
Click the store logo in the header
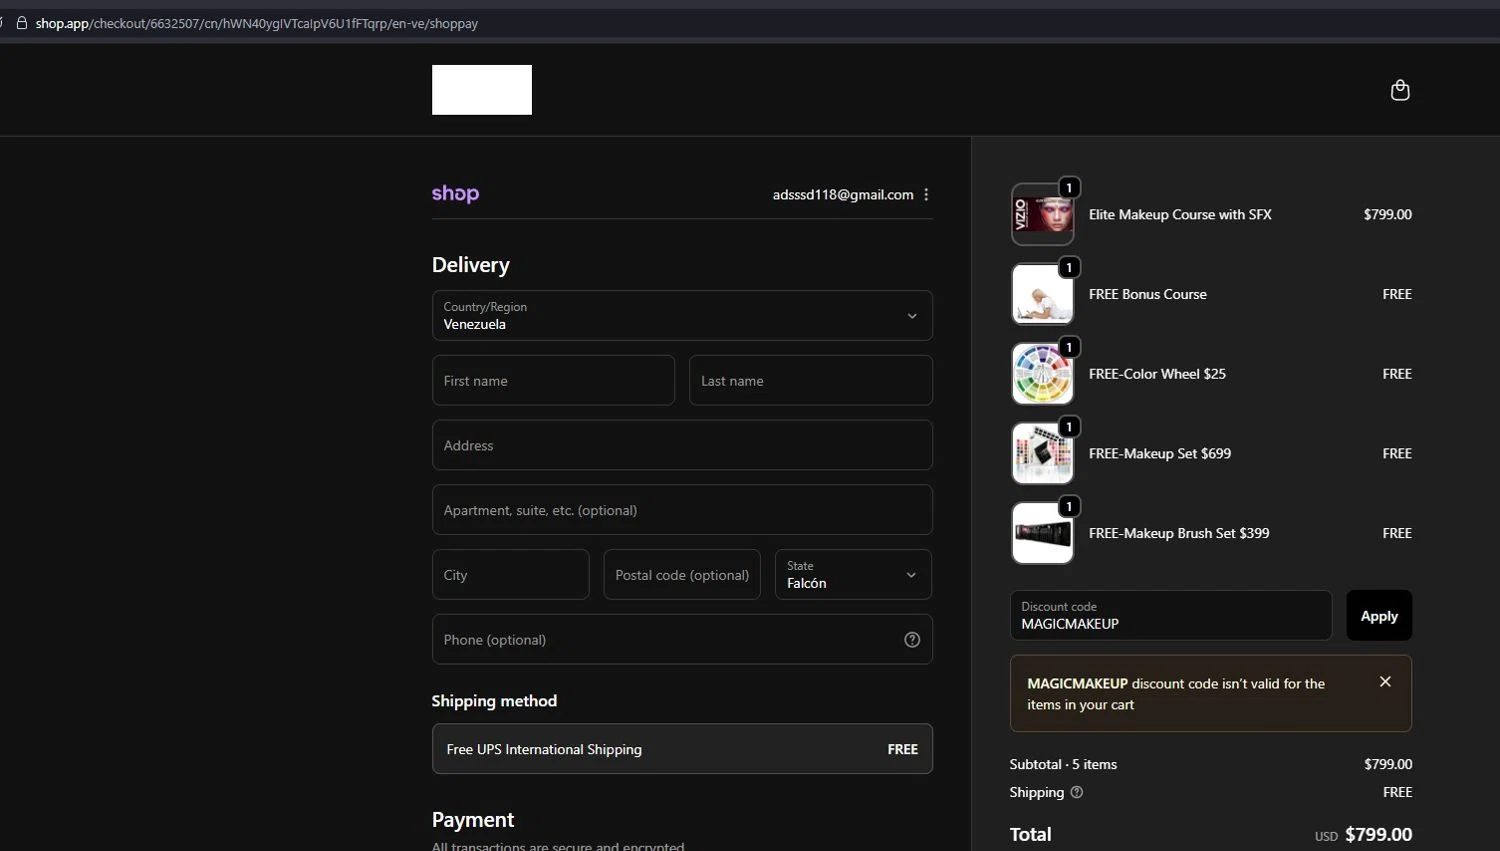pos(482,90)
